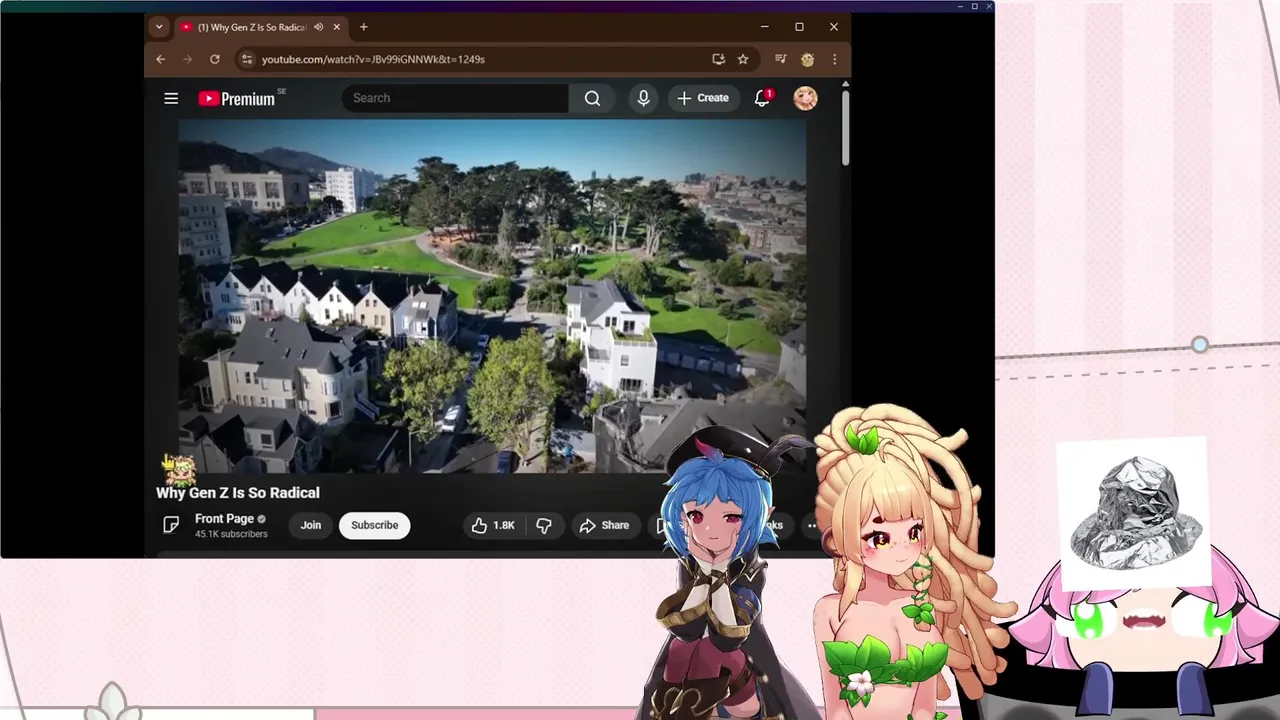Mute tab via speaker icon
This screenshot has width=1280, height=720.
click(x=318, y=27)
